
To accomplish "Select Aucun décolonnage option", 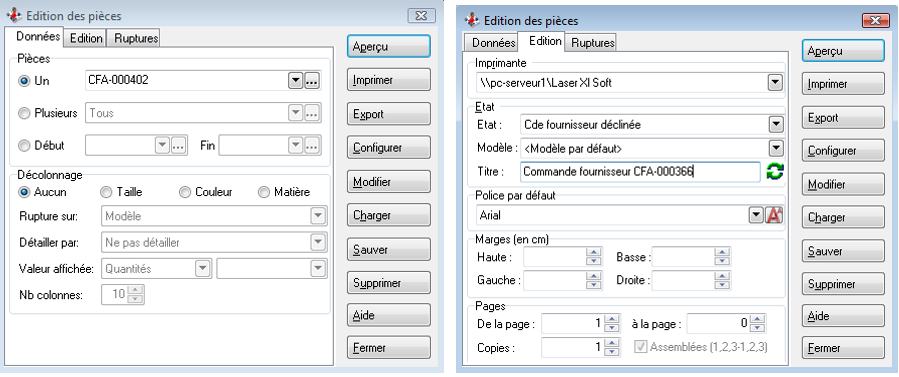I will (x=24, y=192).
